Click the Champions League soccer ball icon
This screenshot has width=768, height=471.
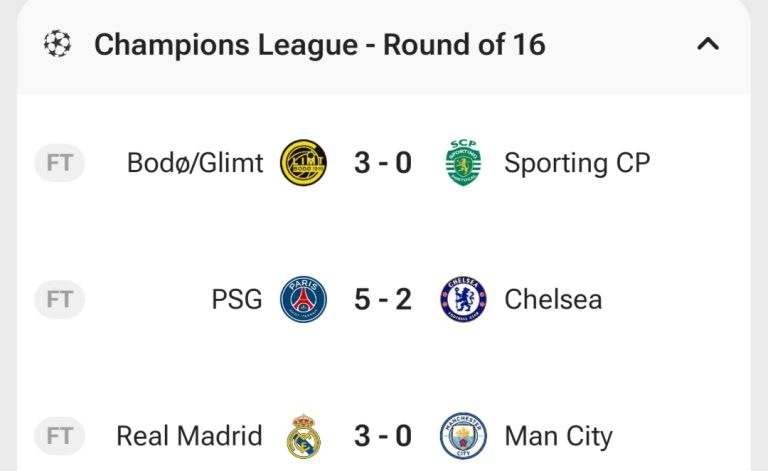[x=57, y=44]
